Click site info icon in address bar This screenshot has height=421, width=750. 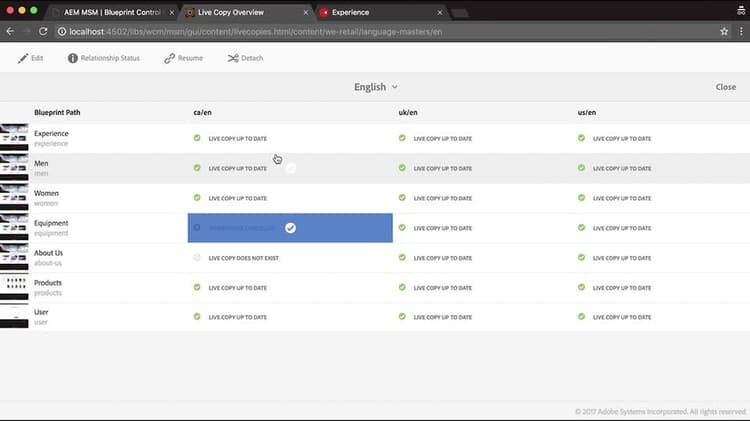coord(62,32)
